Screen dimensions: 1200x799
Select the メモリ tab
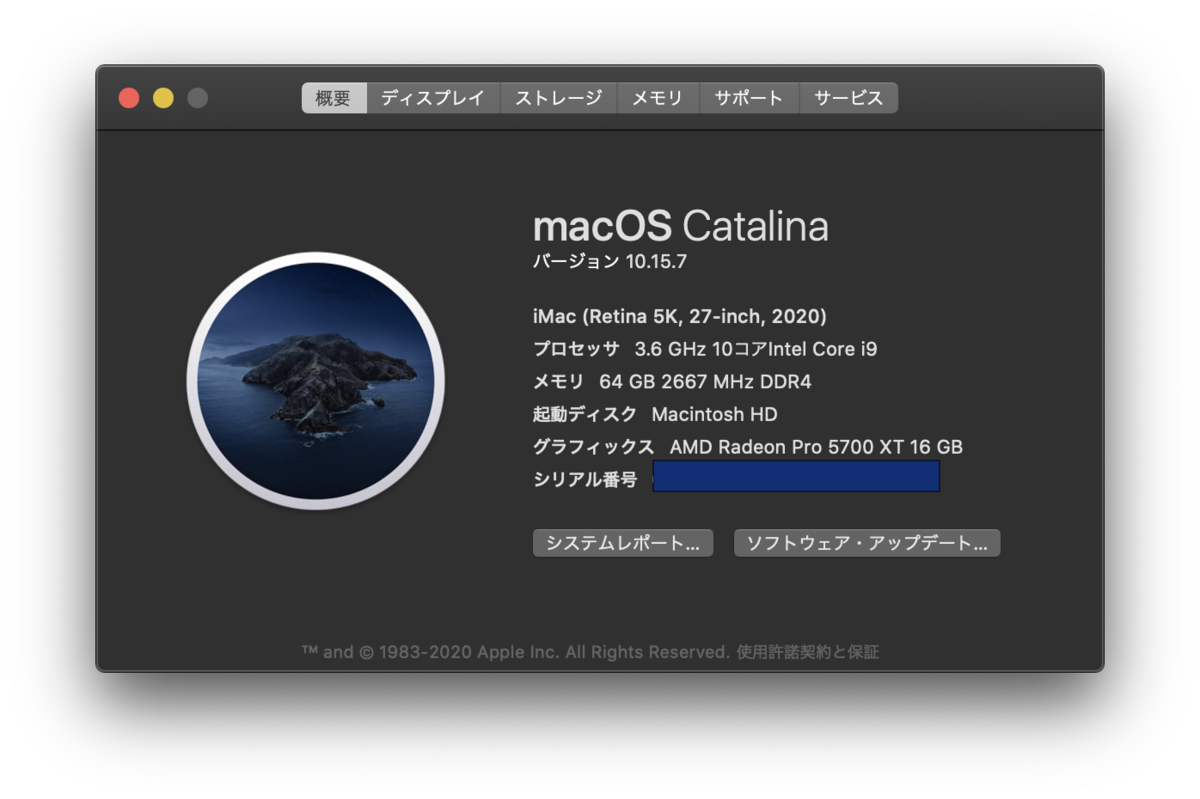point(658,98)
